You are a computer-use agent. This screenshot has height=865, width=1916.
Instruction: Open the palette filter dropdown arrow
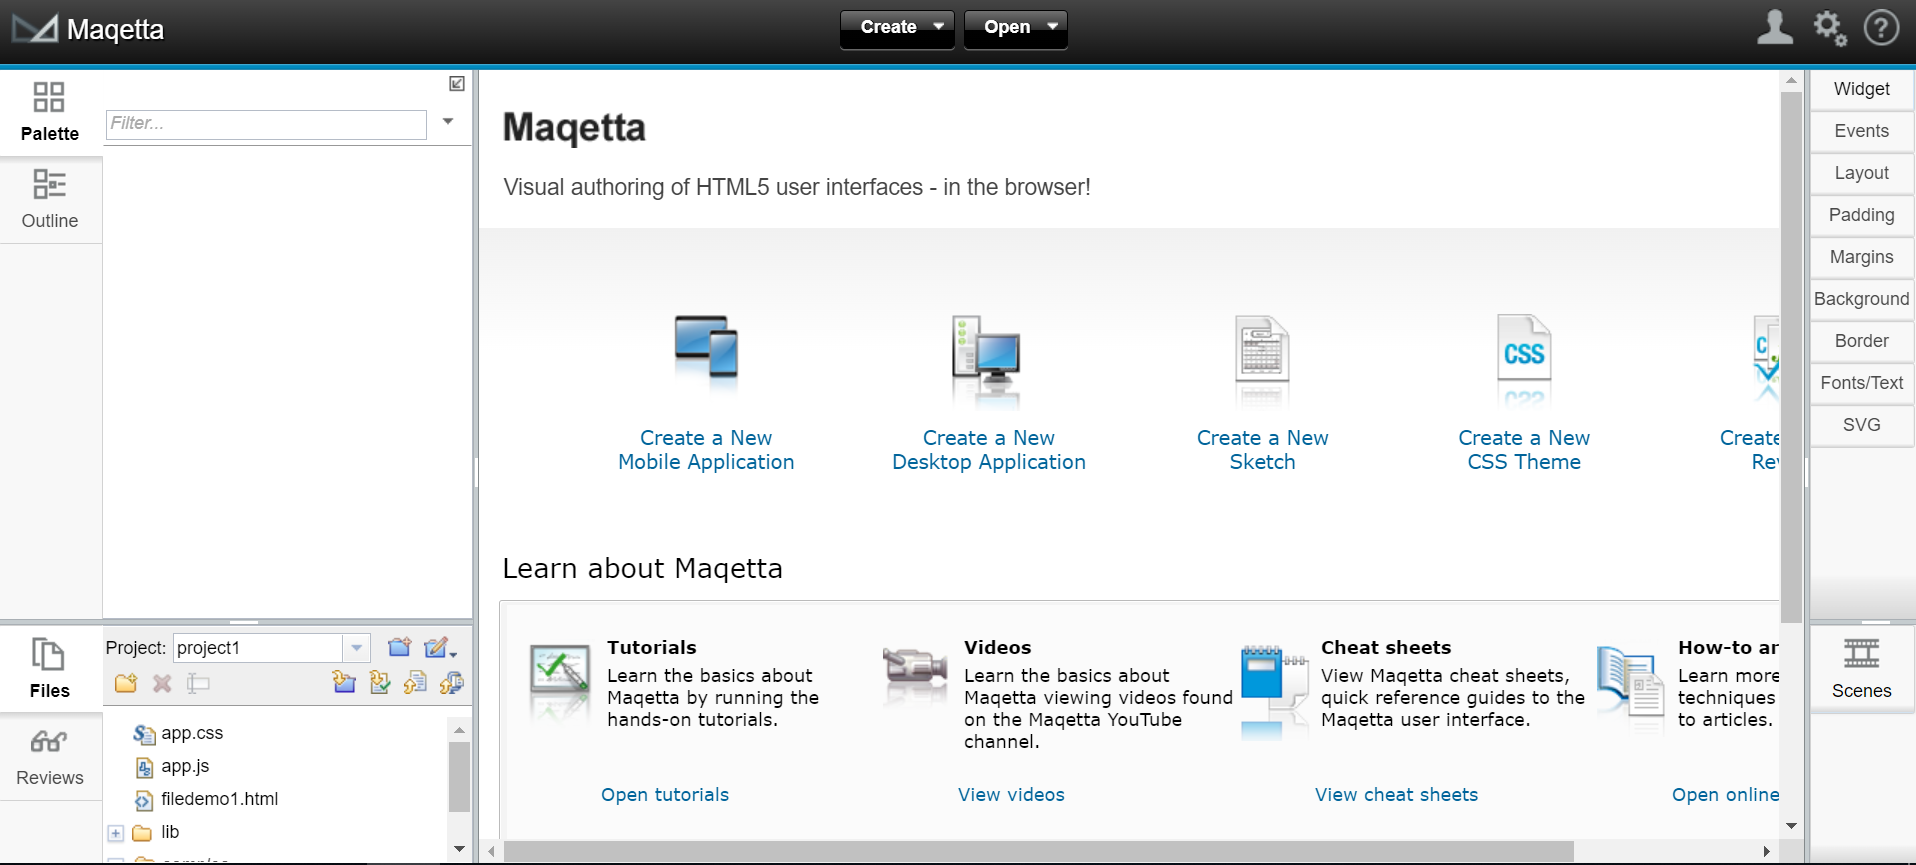[448, 122]
